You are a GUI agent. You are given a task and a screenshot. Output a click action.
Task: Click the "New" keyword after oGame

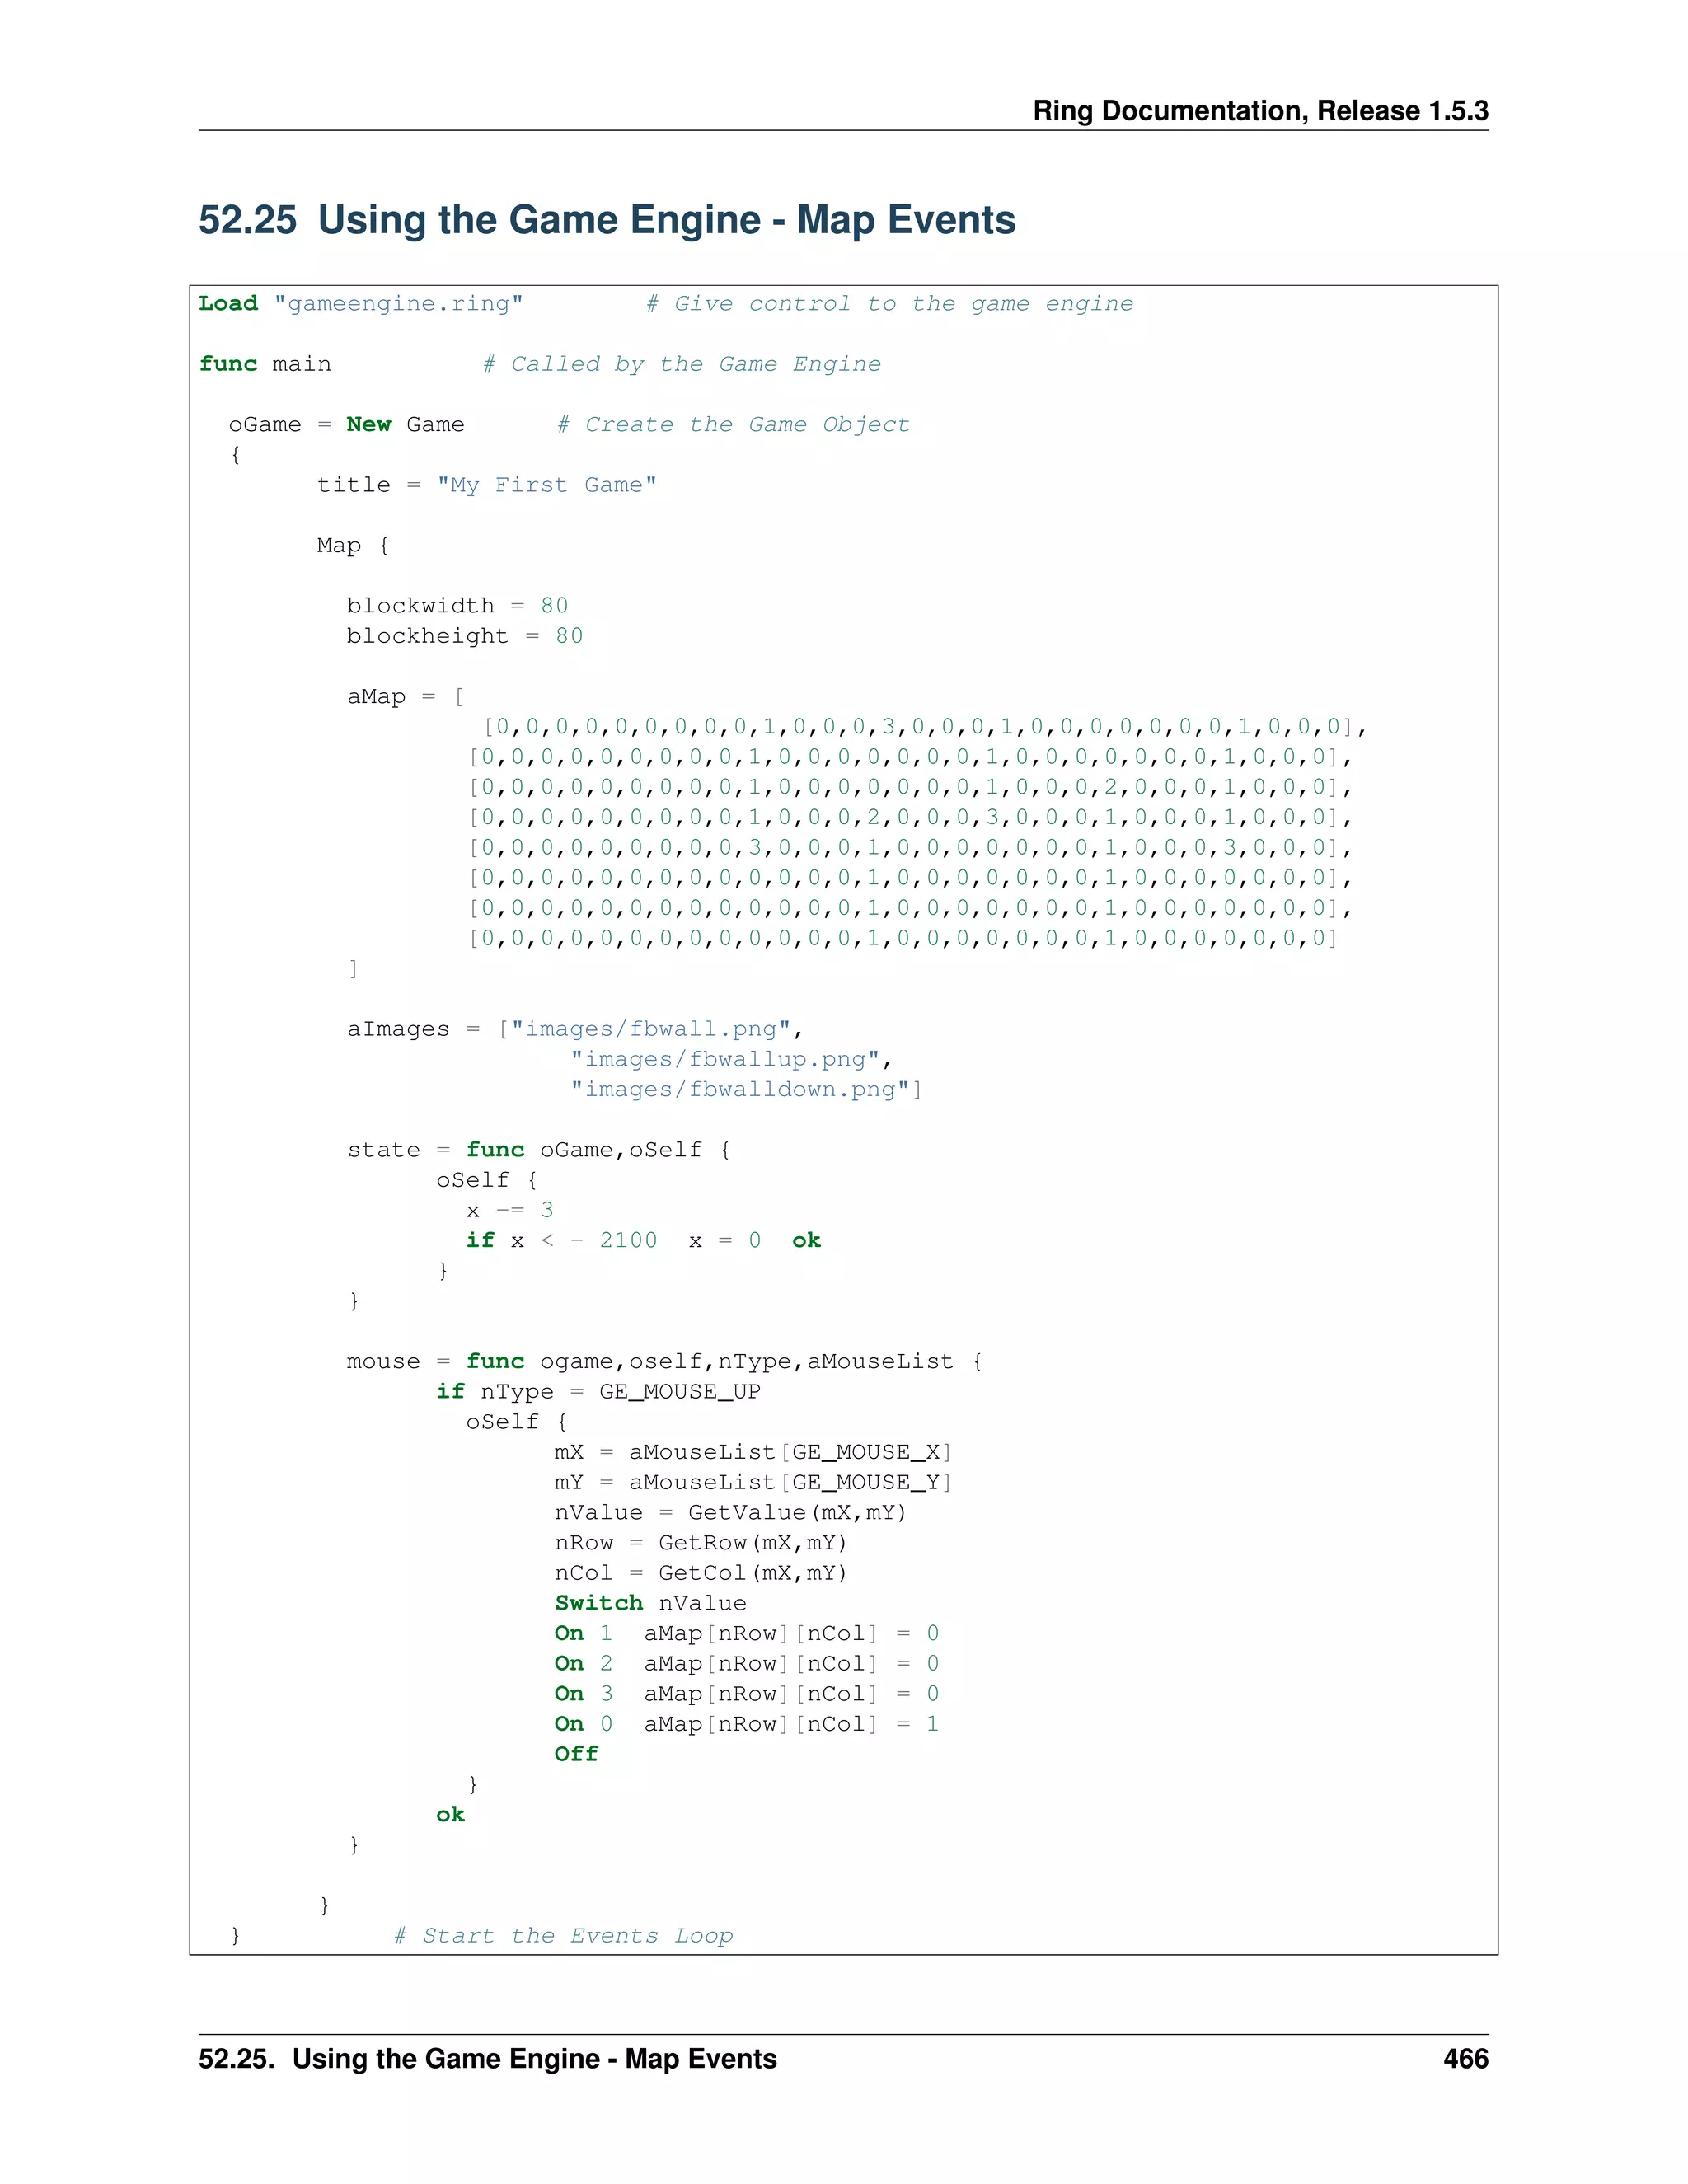[x=368, y=425]
